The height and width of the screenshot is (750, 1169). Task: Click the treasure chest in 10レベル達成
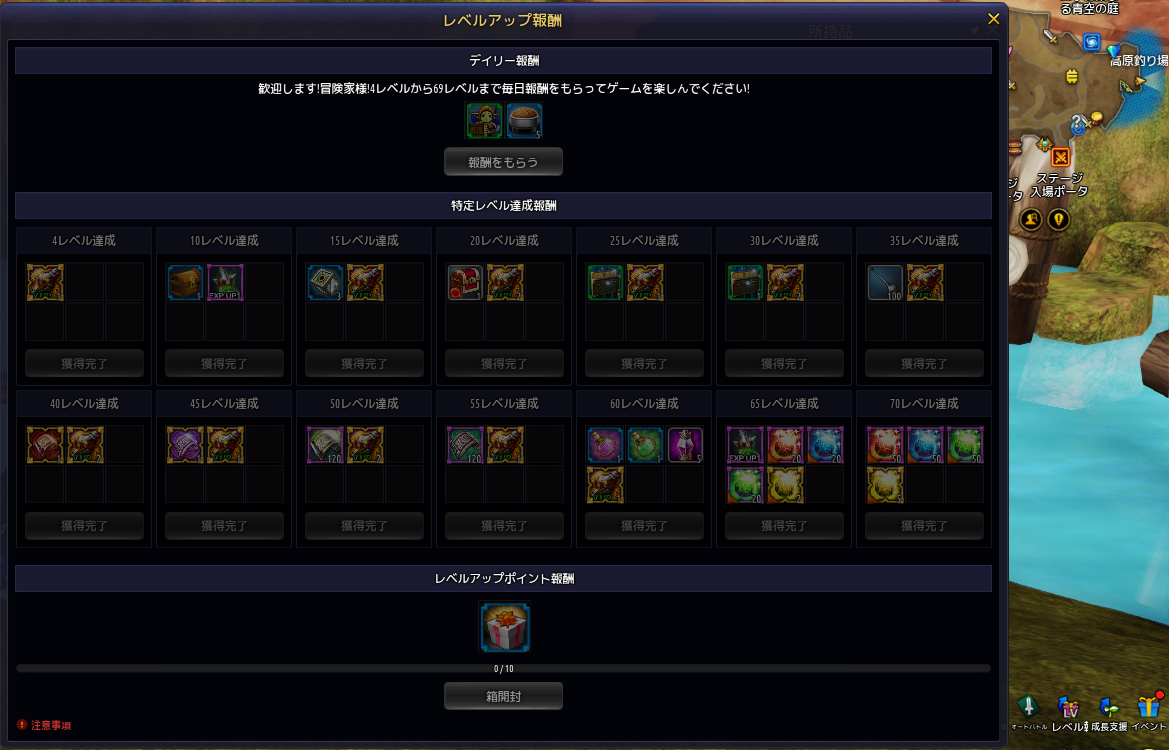pos(185,283)
